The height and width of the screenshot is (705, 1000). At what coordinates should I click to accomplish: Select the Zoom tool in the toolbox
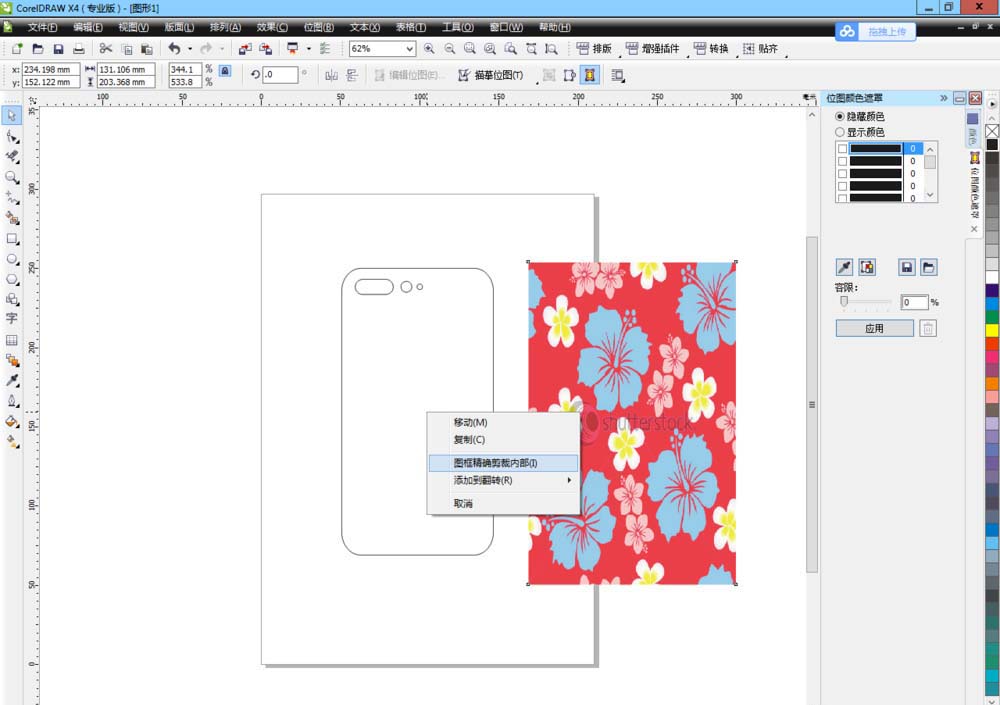tap(12, 177)
